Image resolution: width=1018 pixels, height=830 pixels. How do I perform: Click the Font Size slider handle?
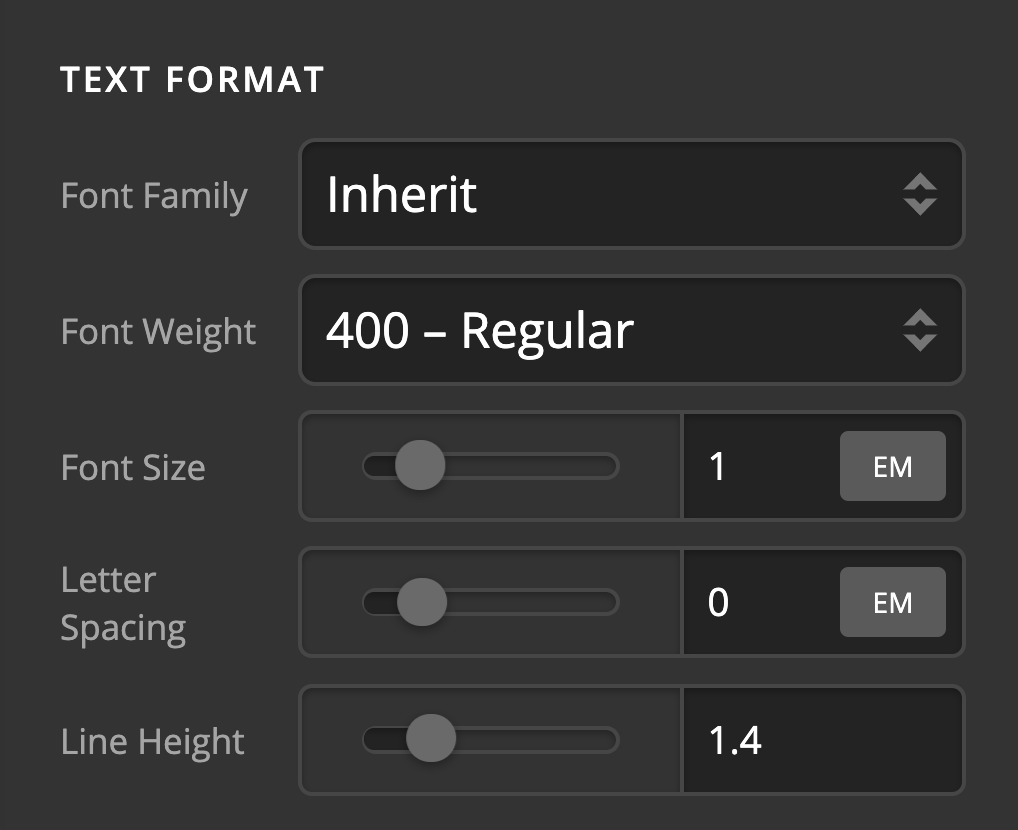(420, 466)
